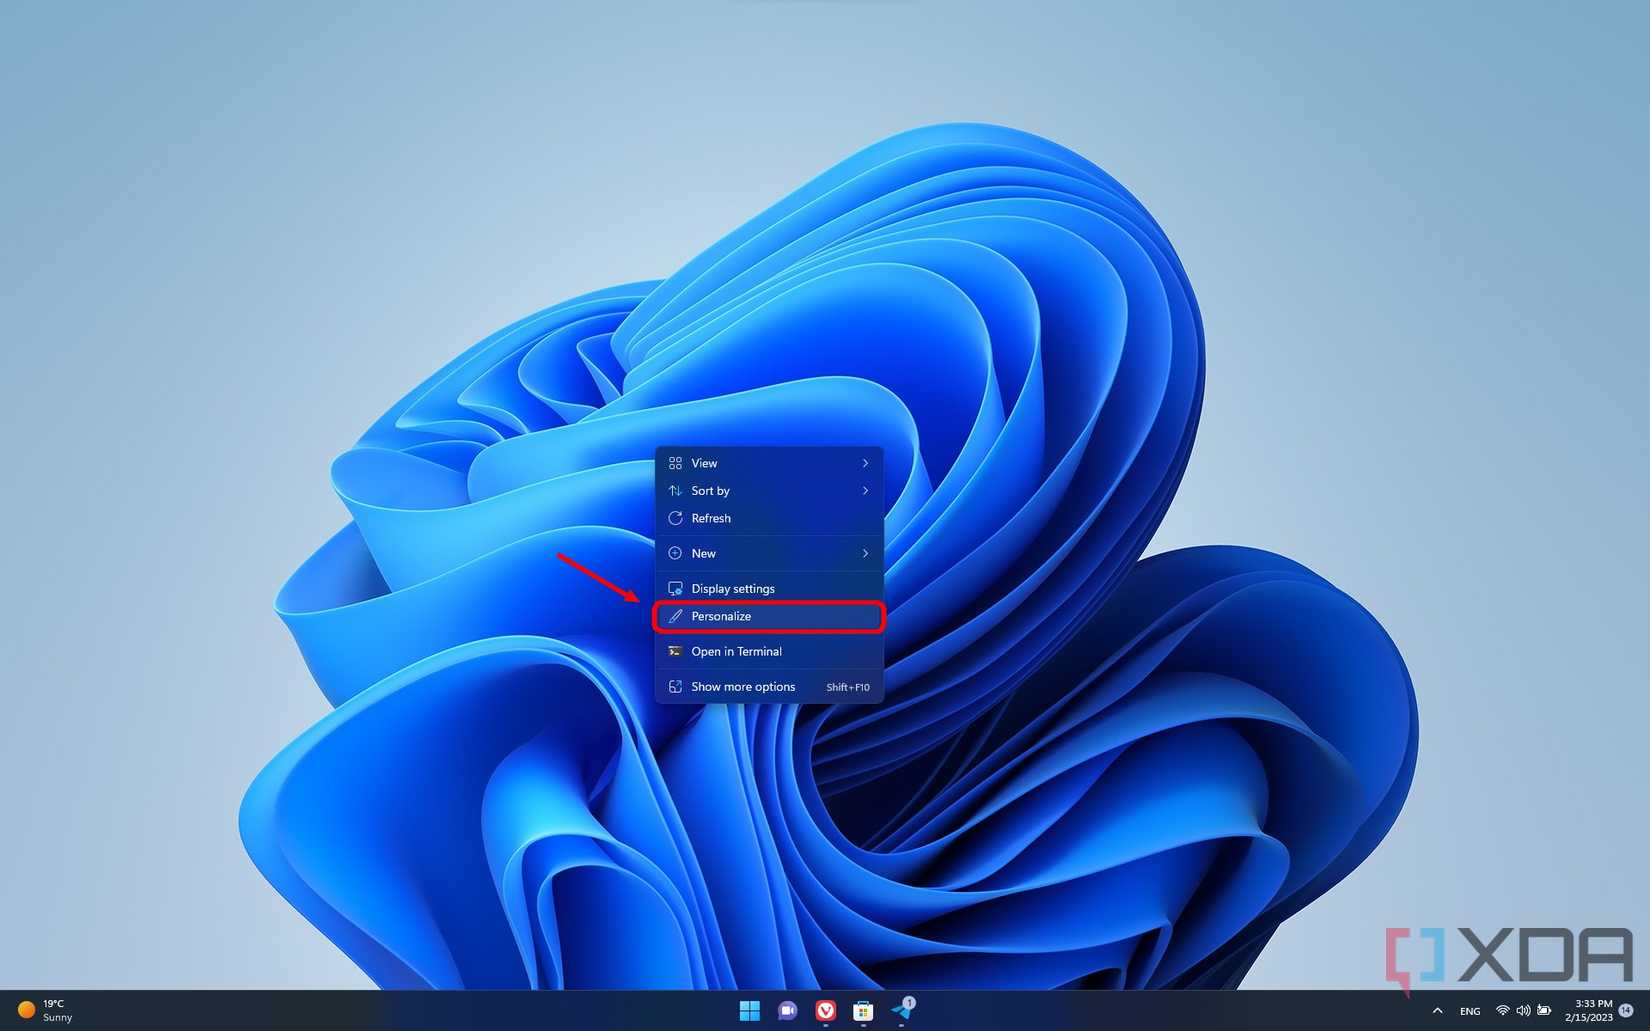Open notifications via the badge showing 14
The height and width of the screenshot is (1031, 1650).
coord(1627,1011)
